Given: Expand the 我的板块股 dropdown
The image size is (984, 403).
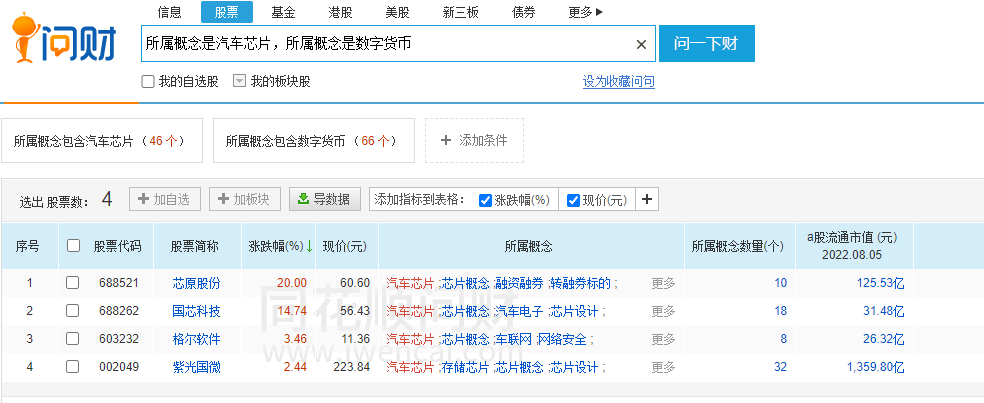Looking at the screenshot, I should point(239,82).
